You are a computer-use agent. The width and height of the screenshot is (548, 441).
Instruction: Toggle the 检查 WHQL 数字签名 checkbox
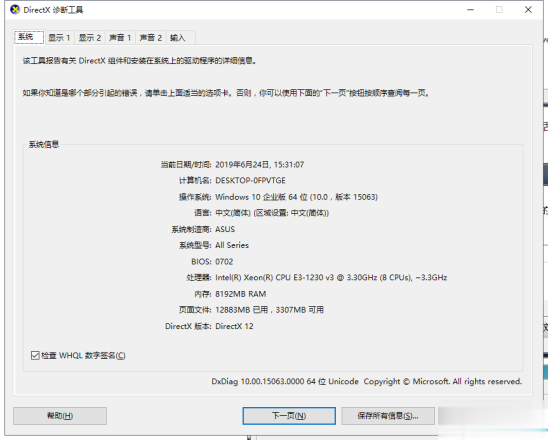pos(35,355)
